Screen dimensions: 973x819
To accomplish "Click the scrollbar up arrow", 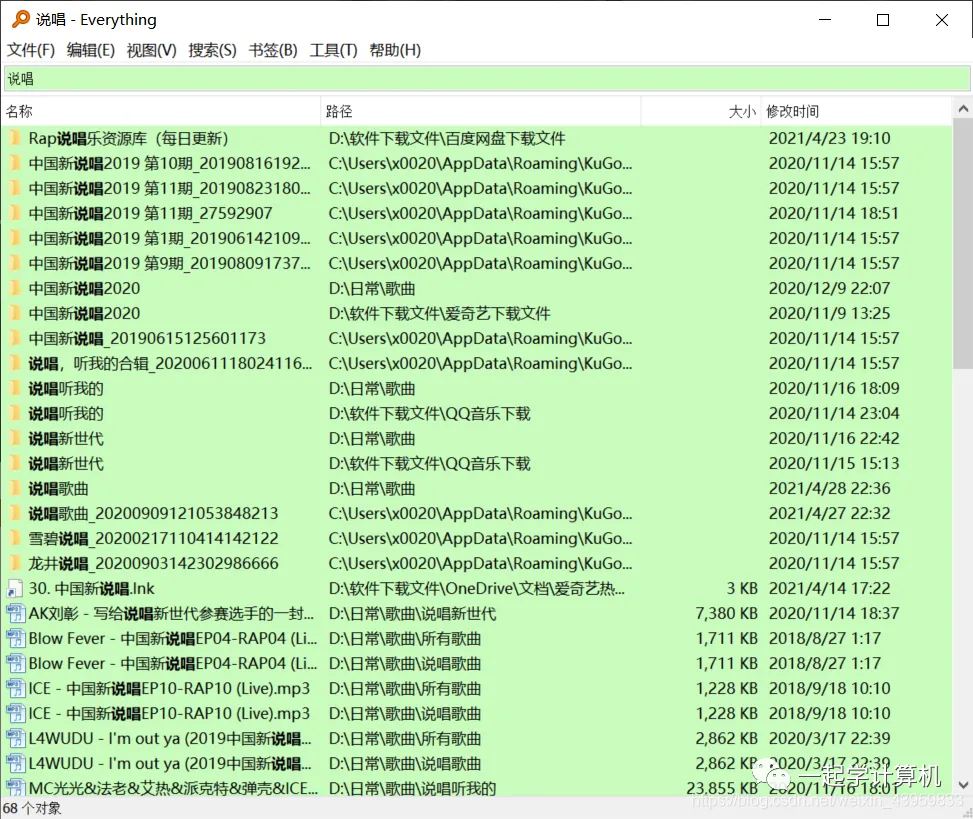I will pyautogui.click(x=962, y=109).
